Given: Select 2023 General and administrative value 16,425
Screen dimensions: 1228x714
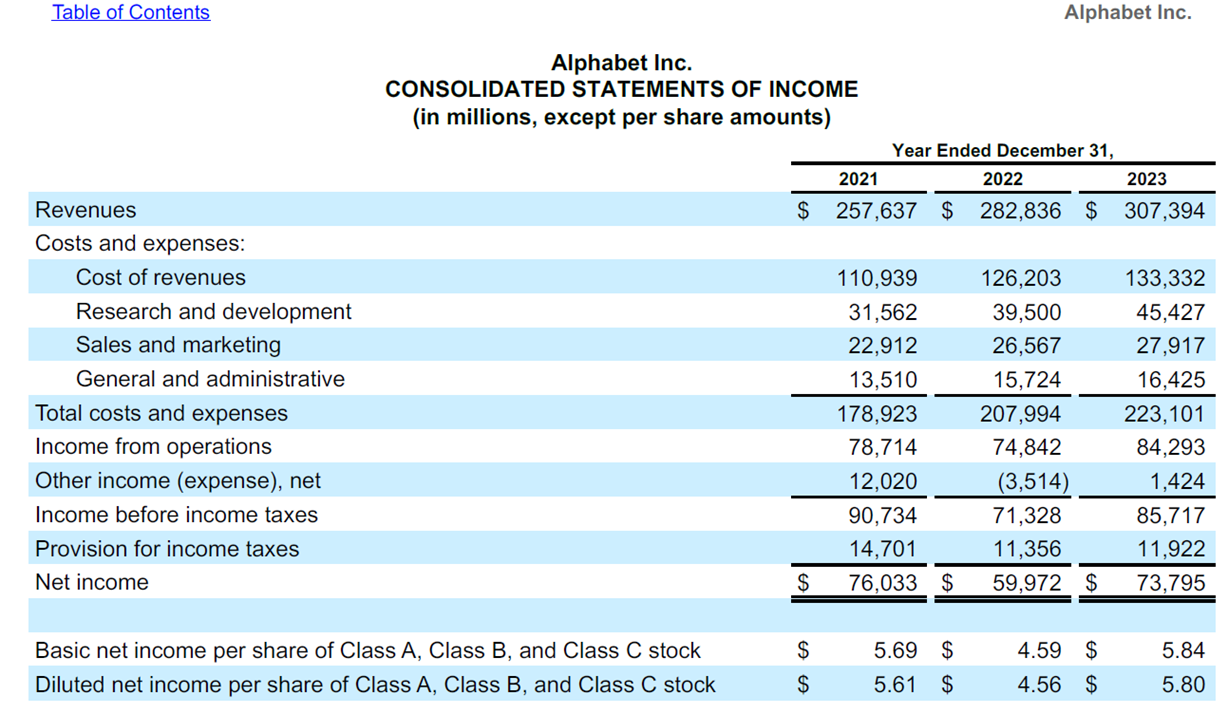Looking at the screenshot, I should [x=1171, y=380].
